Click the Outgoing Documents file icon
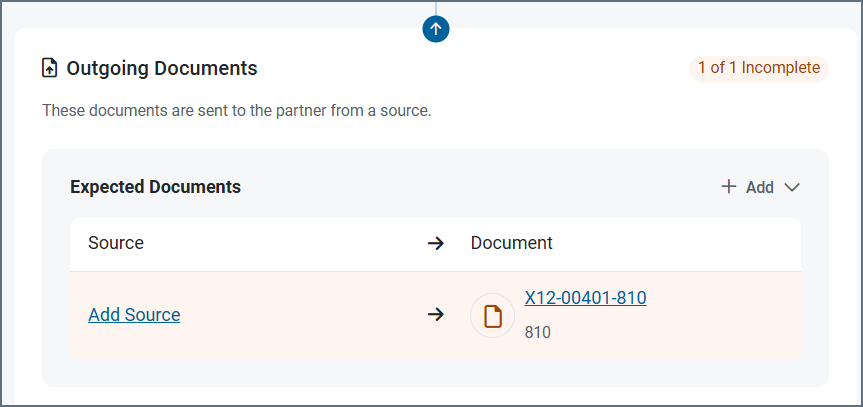The width and height of the screenshot is (863, 407). pyautogui.click(x=49, y=69)
